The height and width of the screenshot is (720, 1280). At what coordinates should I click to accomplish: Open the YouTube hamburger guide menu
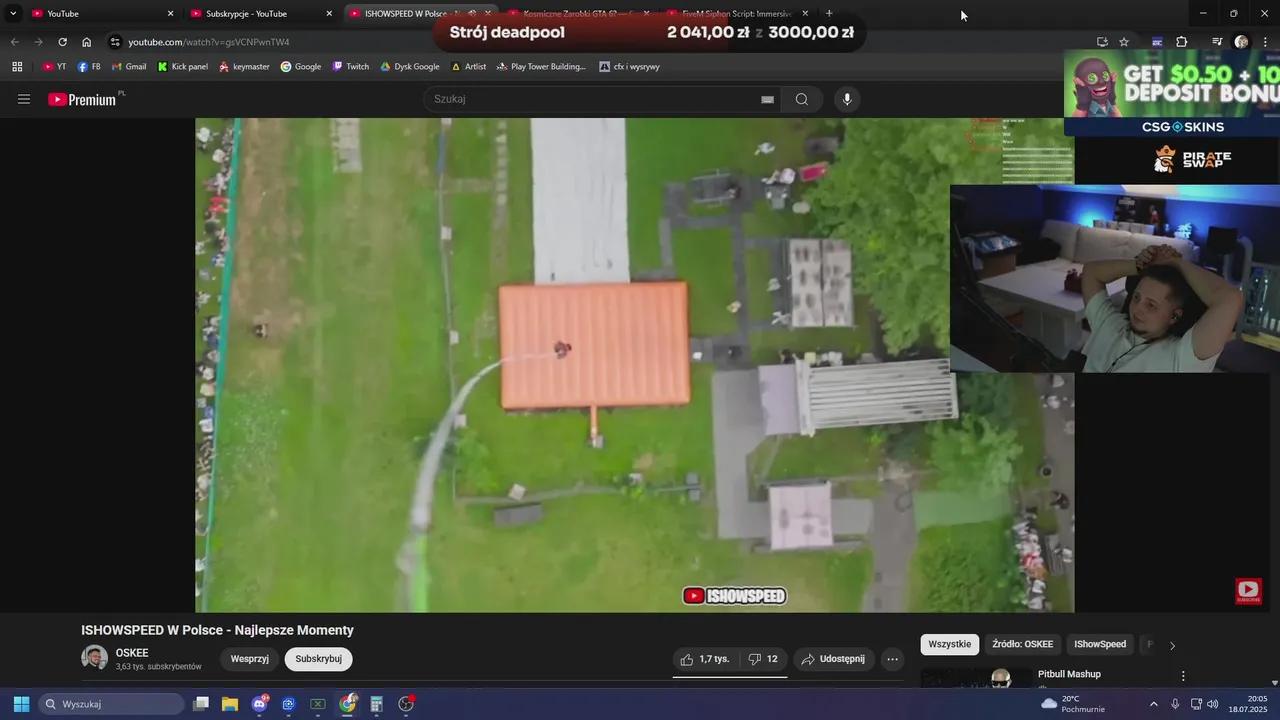pyautogui.click(x=24, y=99)
